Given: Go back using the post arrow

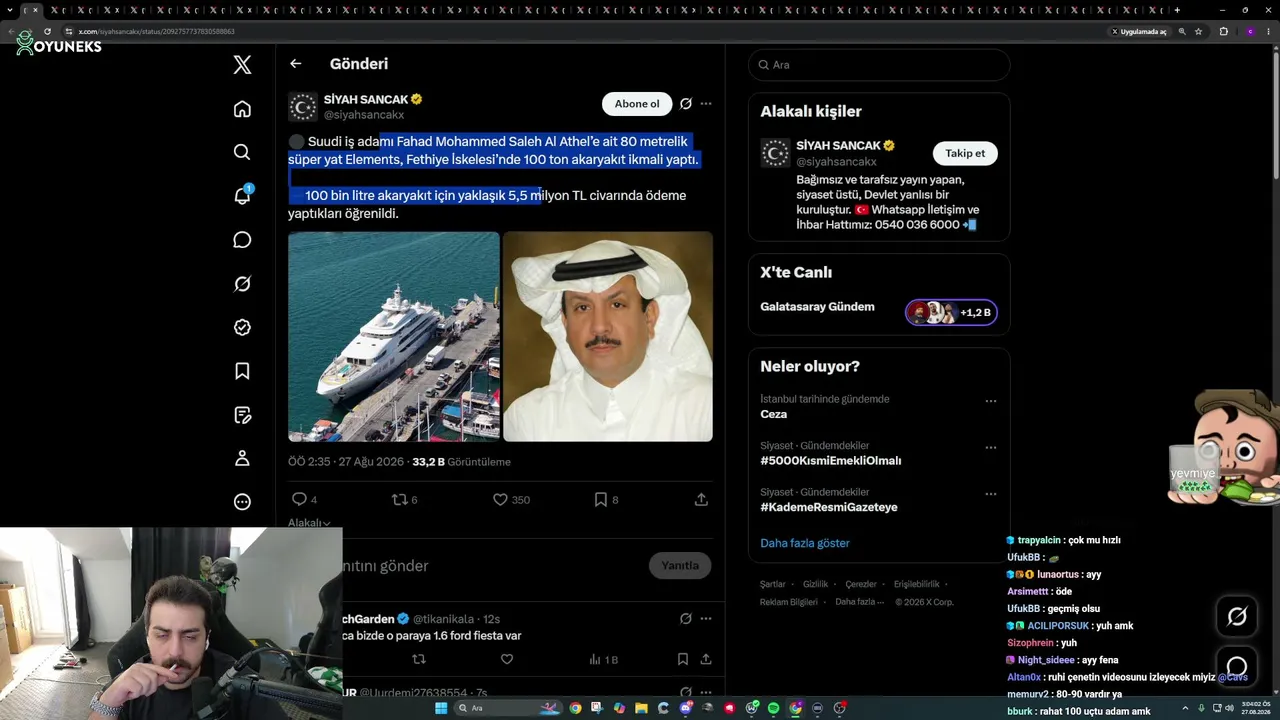Looking at the screenshot, I should pyautogui.click(x=295, y=64).
